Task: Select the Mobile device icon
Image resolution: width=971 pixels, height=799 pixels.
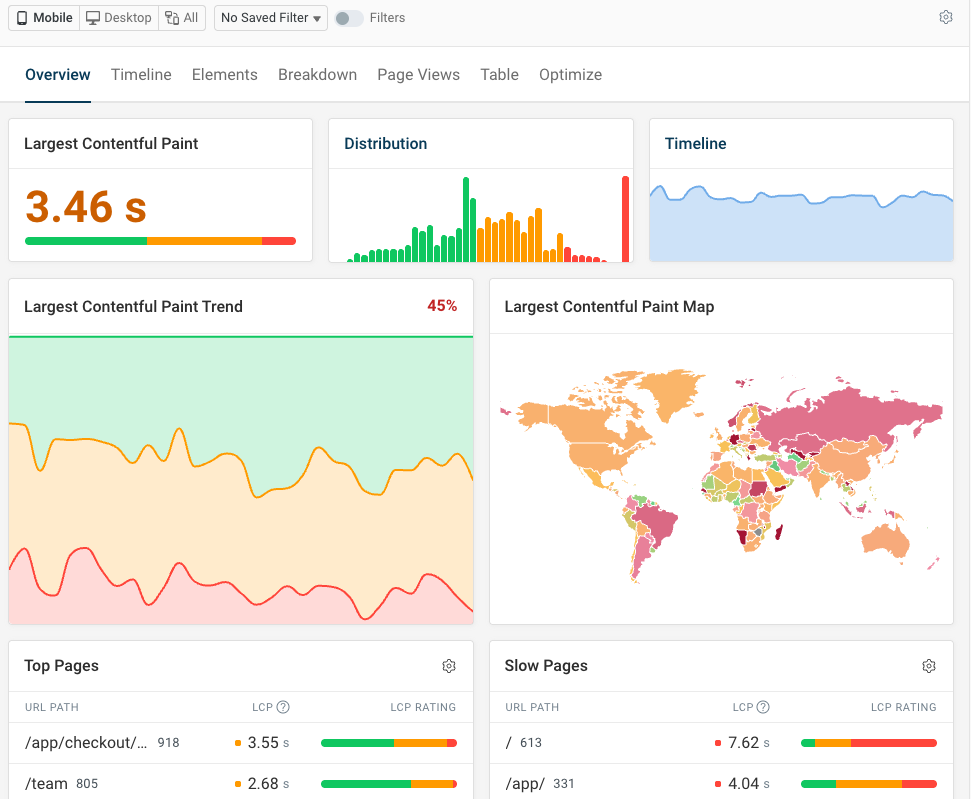Action: [x=21, y=17]
